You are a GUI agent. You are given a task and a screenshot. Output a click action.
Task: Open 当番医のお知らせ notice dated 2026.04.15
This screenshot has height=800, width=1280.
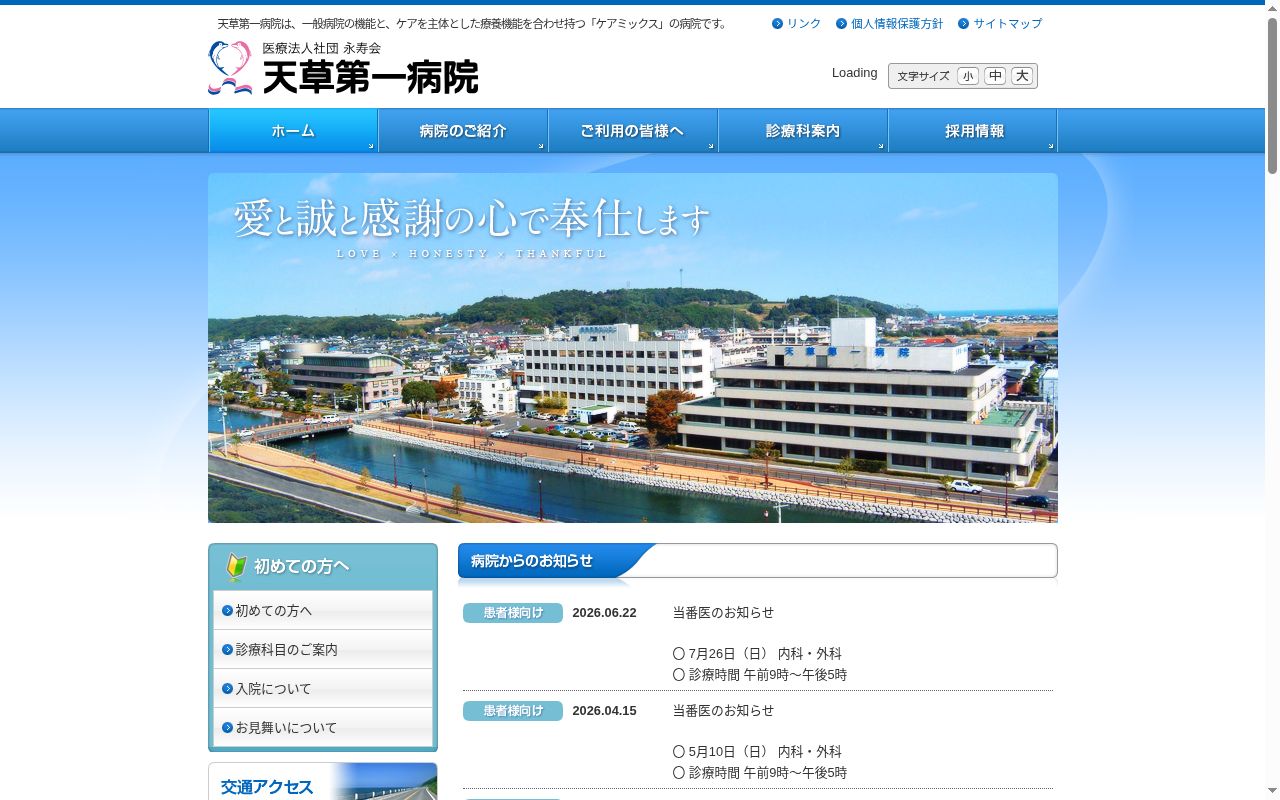pyautogui.click(x=723, y=710)
